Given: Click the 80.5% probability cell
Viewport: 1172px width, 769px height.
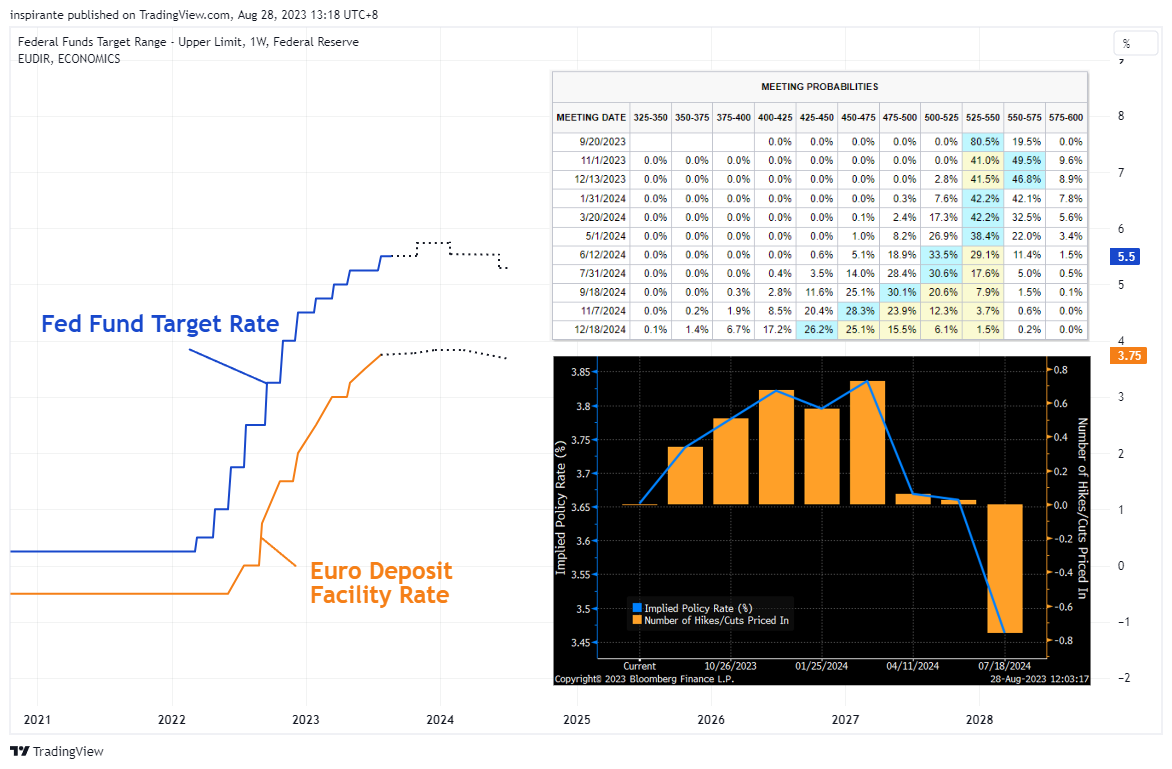Looking at the screenshot, I should click(984, 141).
